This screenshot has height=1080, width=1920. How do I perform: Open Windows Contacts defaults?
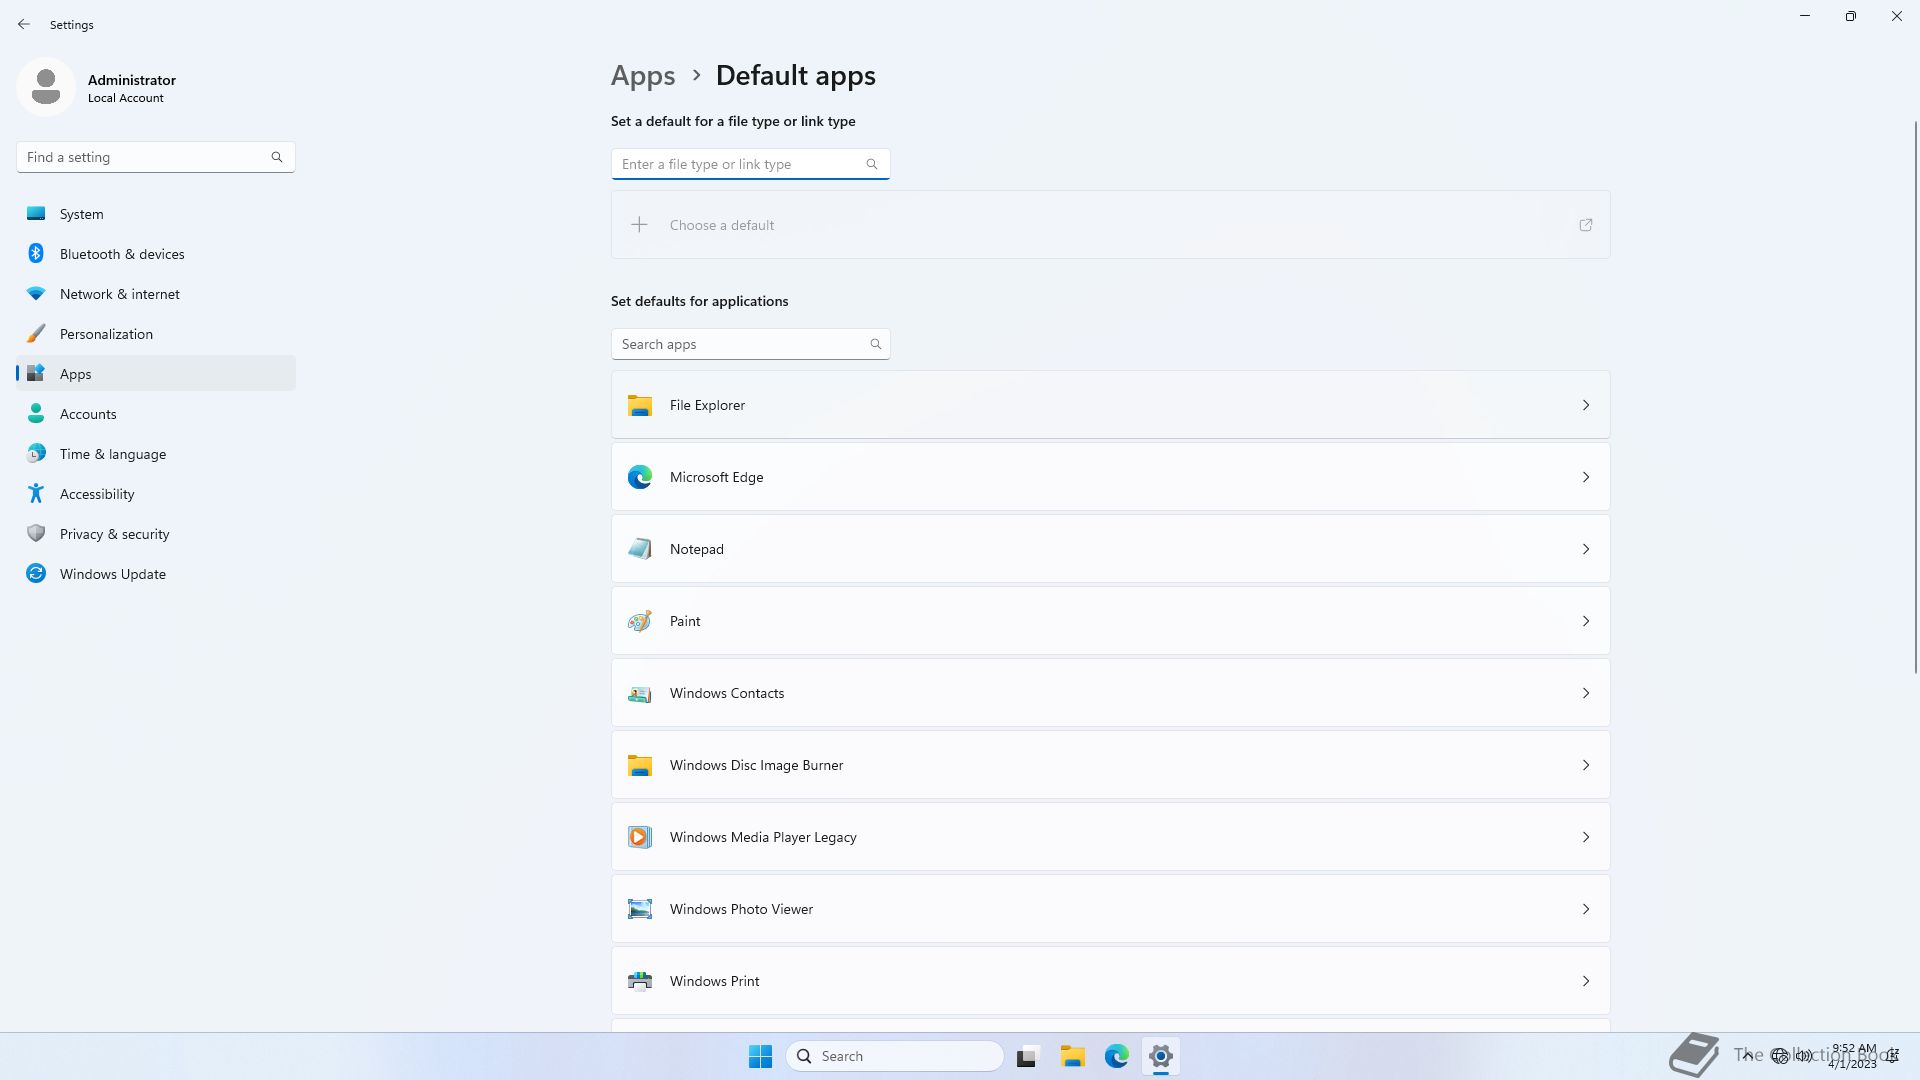pos(1110,693)
